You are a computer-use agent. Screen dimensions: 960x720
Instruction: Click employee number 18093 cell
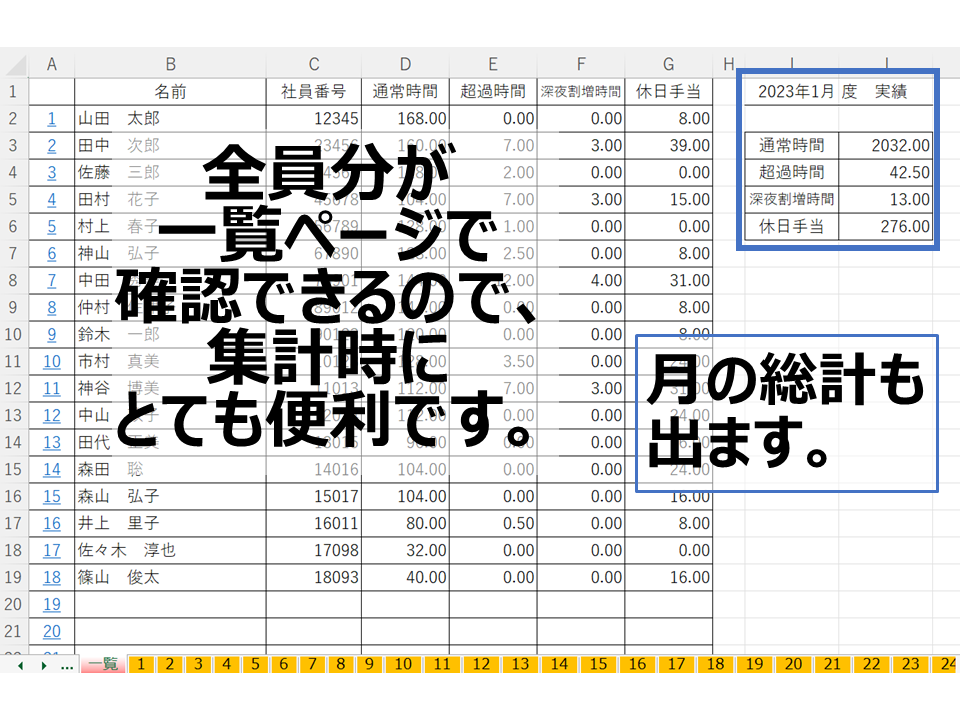pyautogui.click(x=313, y=577)
